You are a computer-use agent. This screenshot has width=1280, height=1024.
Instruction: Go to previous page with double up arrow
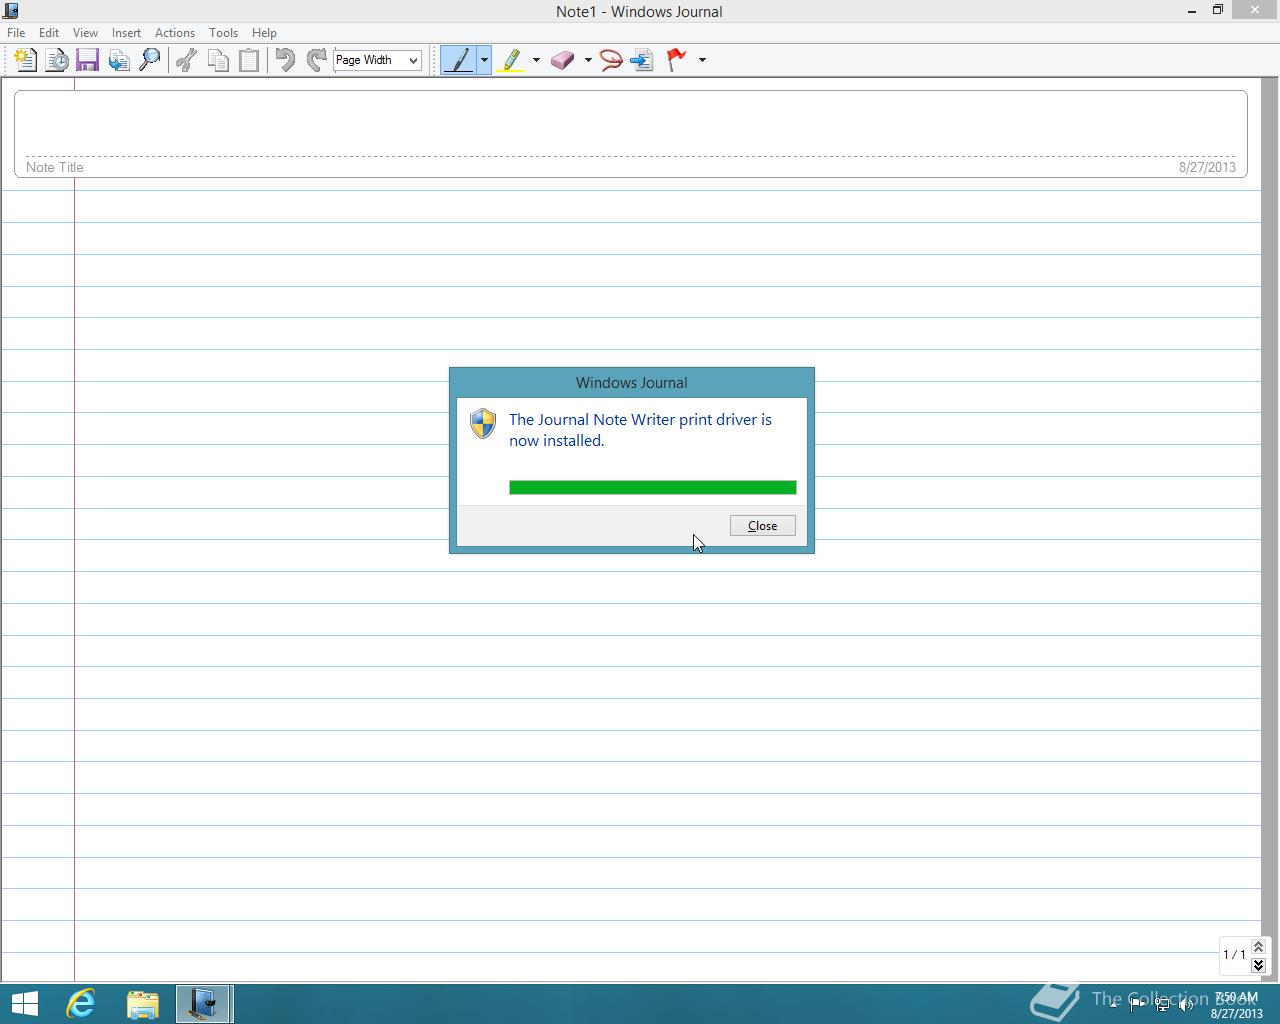coord(1258,946)
